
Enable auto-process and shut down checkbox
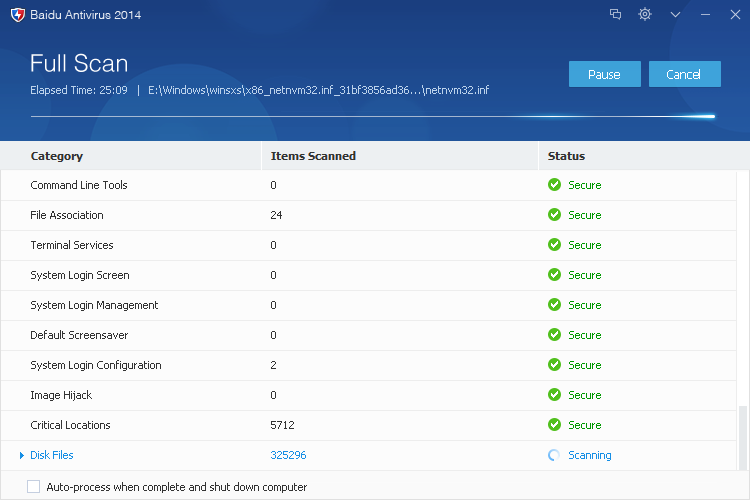[x=33, y=487]
